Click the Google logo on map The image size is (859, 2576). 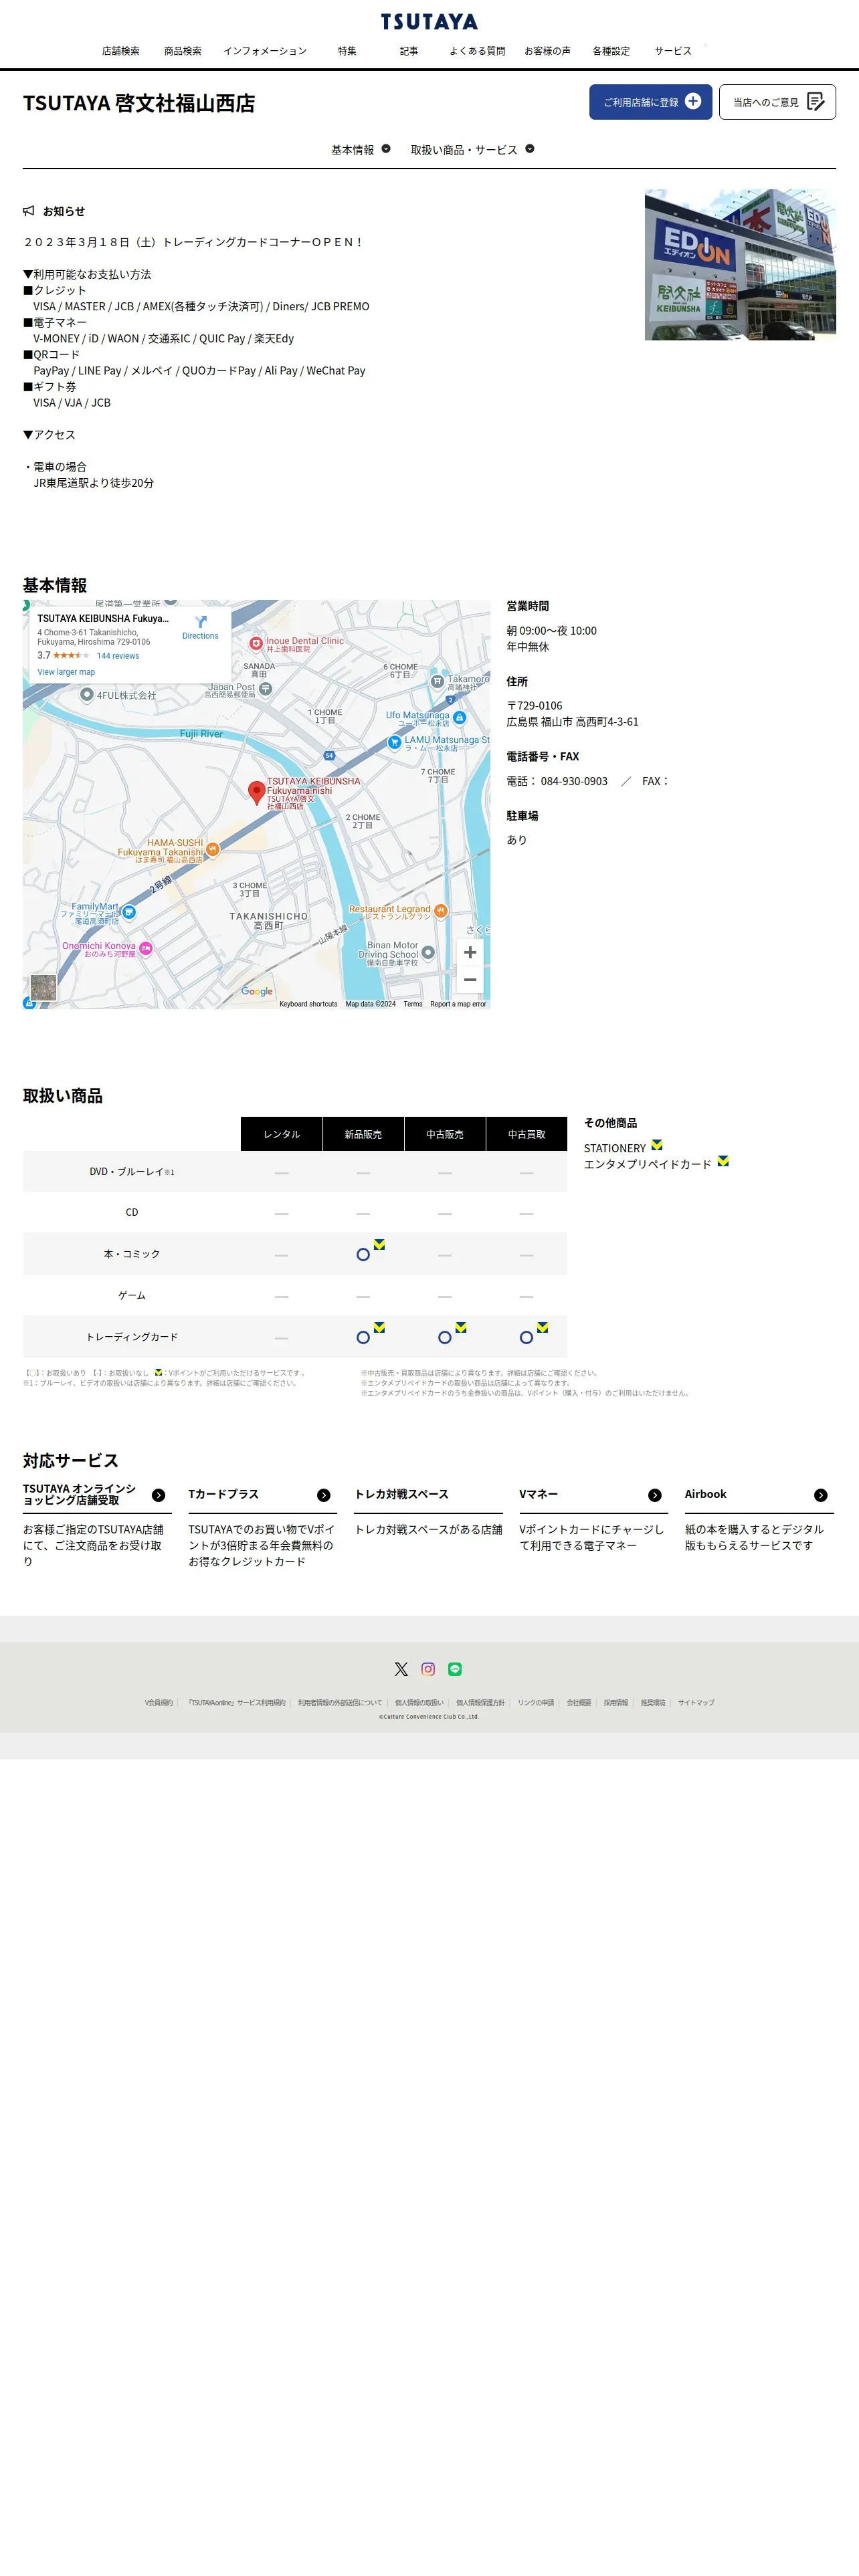coord(257,991)
